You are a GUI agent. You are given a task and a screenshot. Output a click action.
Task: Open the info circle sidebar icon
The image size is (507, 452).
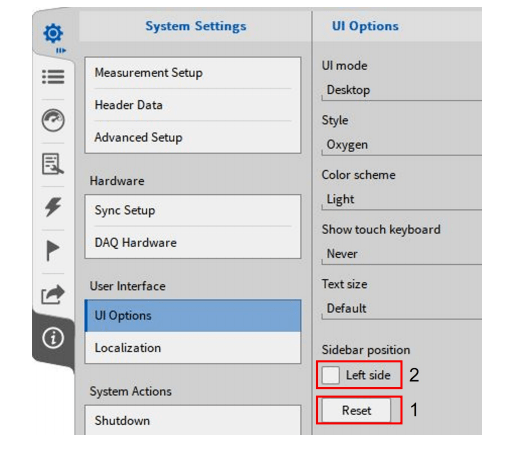pyautogui.click(x=53, y=338)
